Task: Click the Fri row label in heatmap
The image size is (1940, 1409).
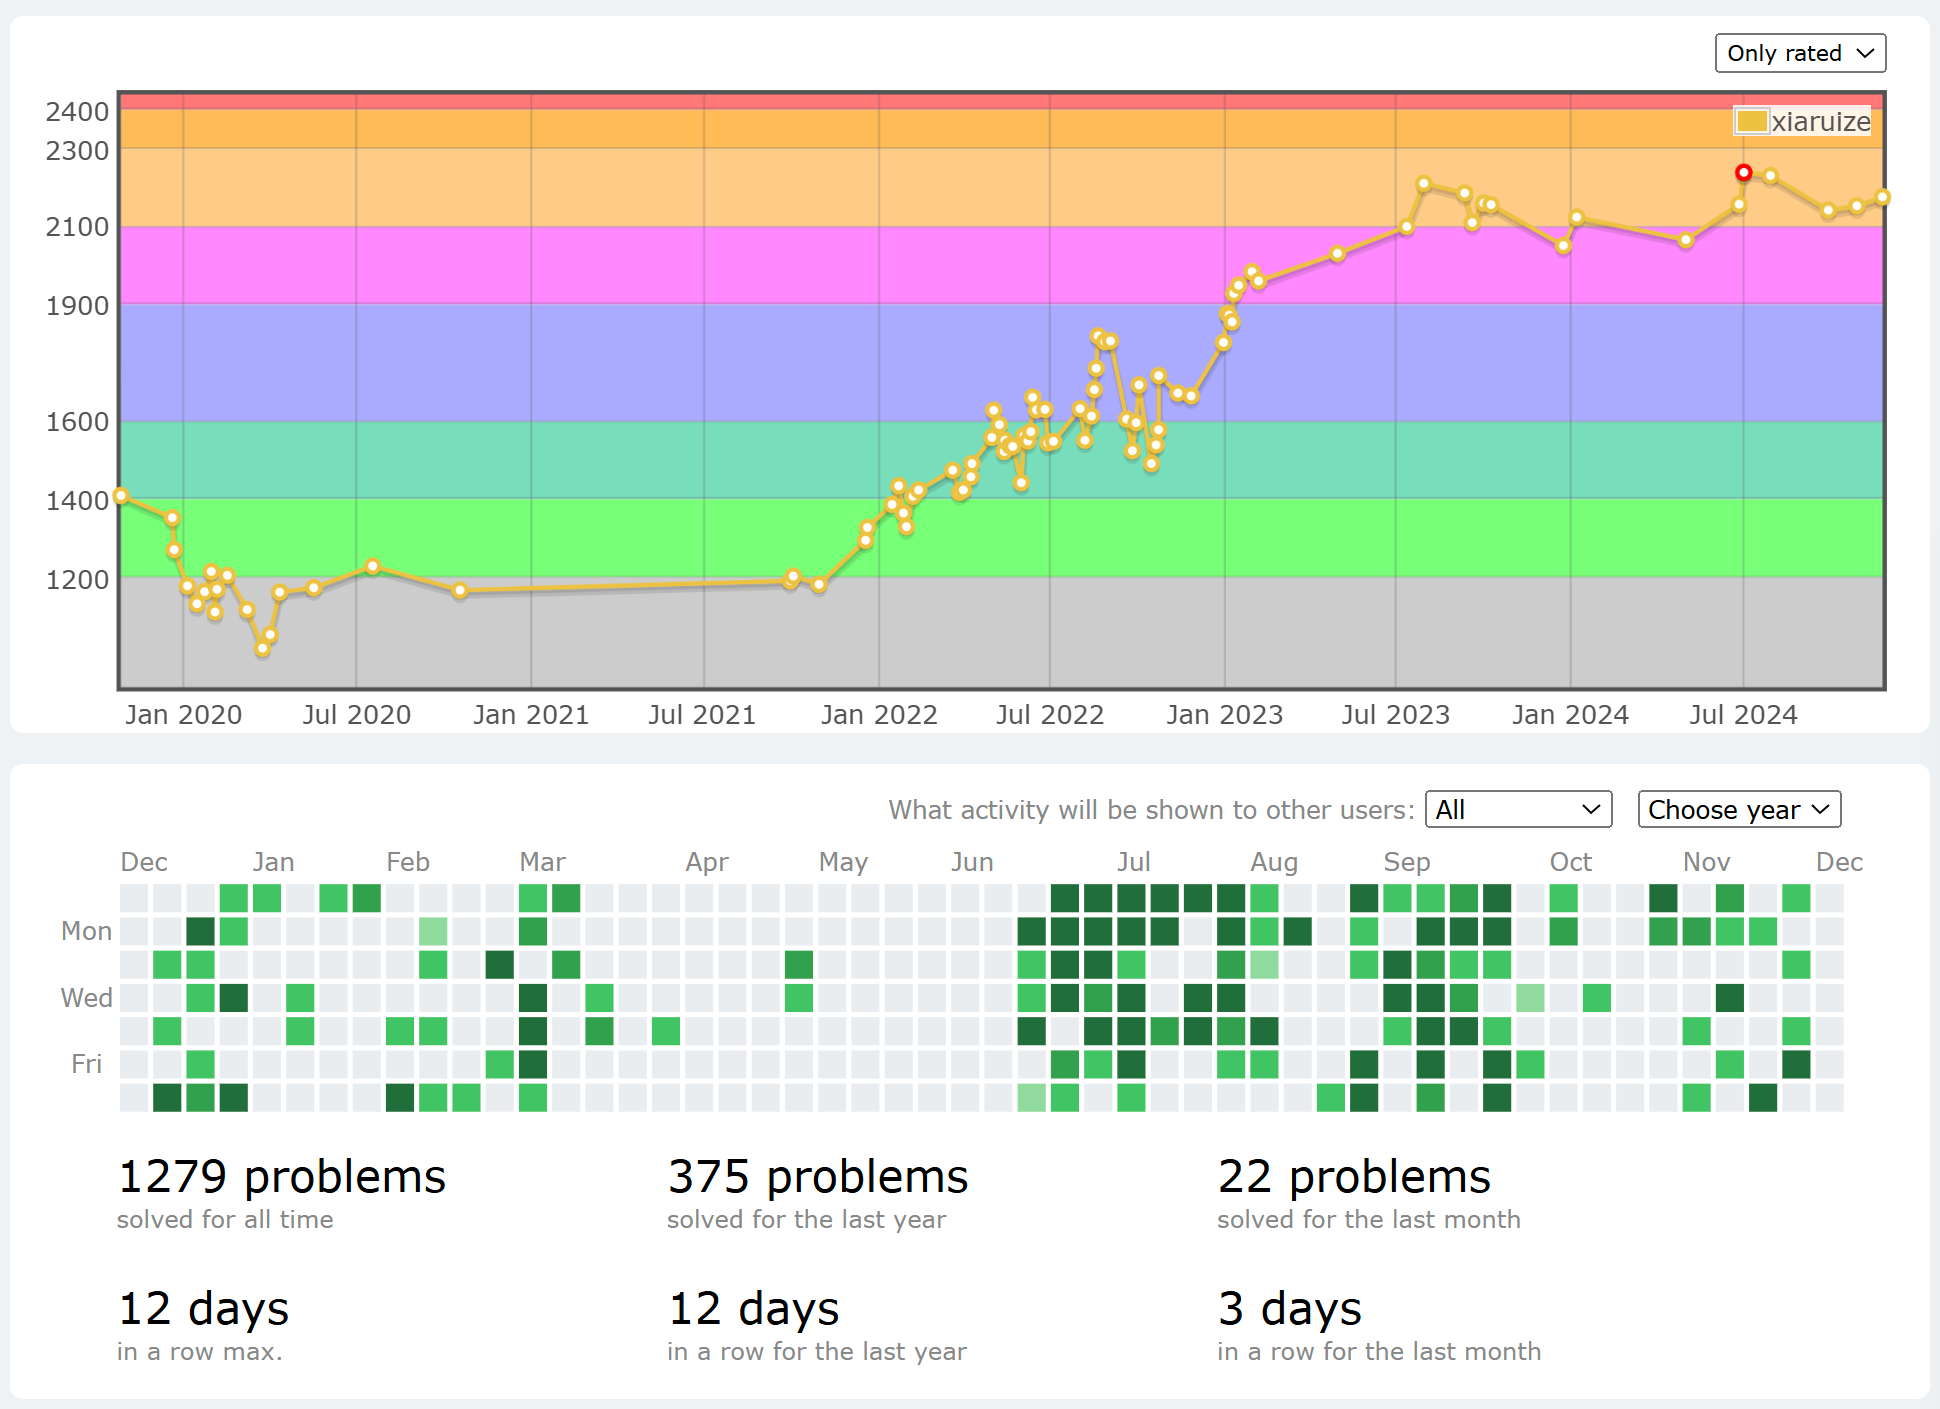Action: pos(86,1064)
